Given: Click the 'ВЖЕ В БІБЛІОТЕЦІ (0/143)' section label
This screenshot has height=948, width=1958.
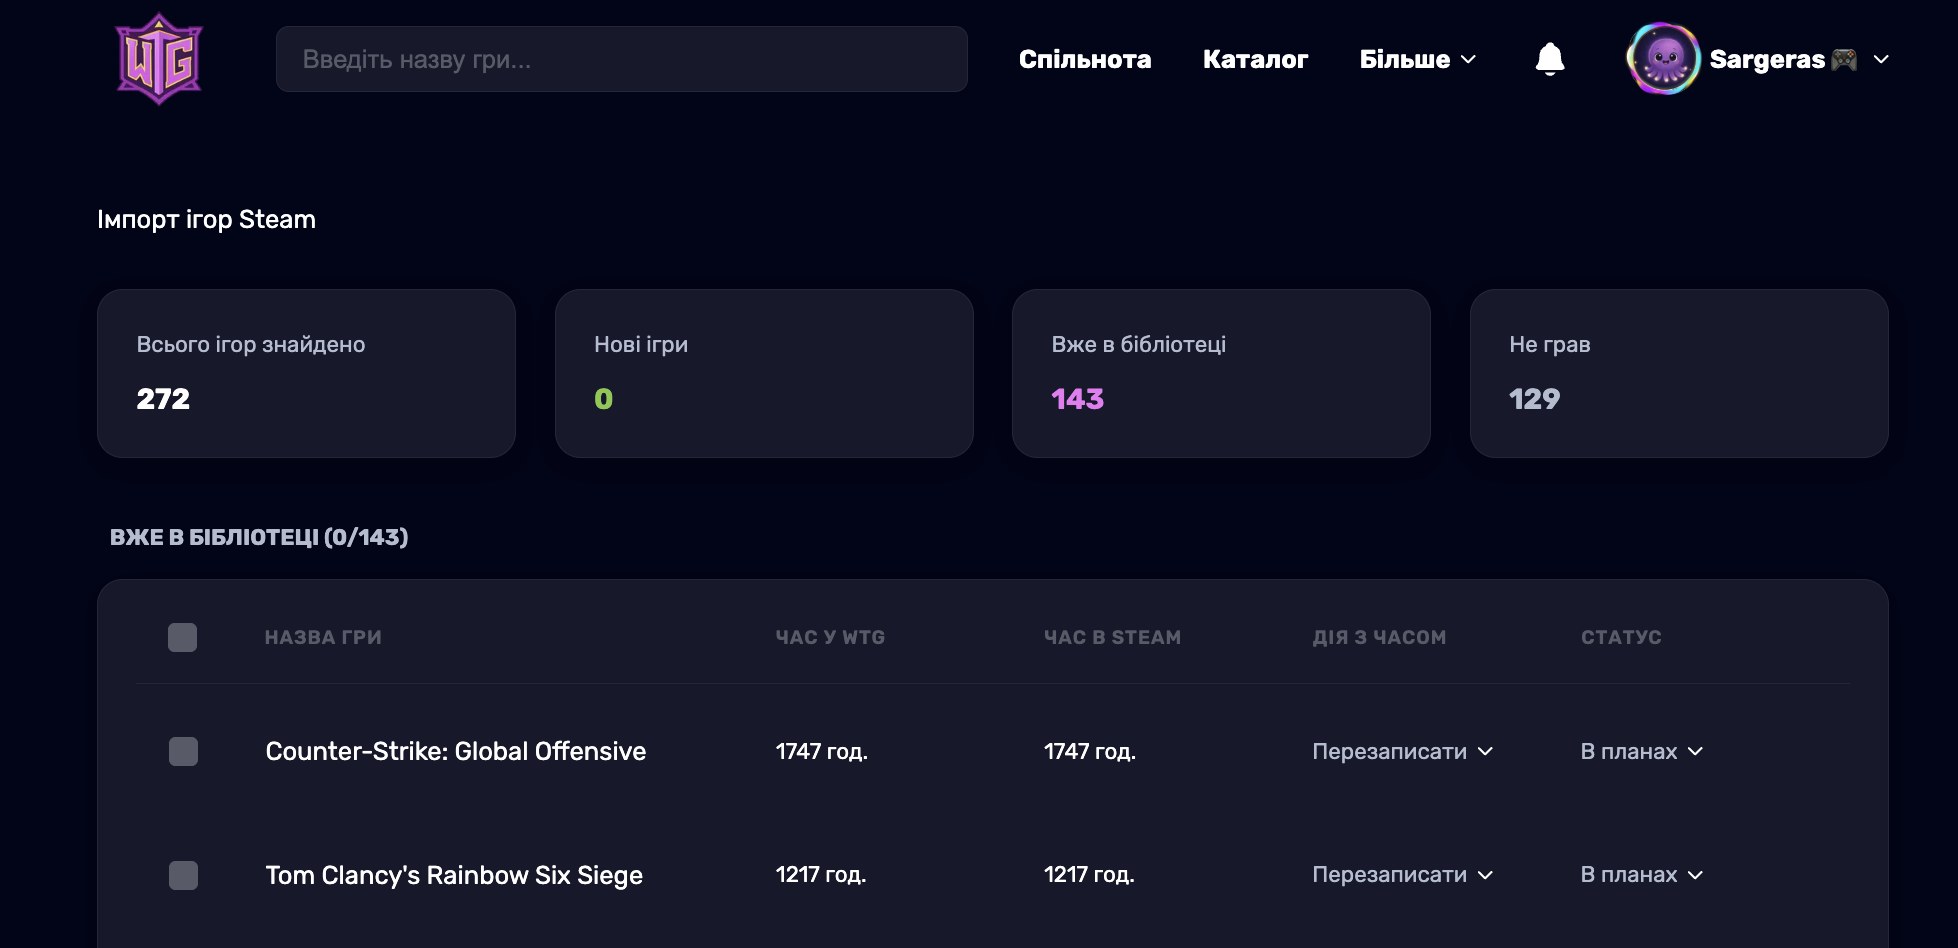Looking at the screenshot, I should click(x=260, y=537).
